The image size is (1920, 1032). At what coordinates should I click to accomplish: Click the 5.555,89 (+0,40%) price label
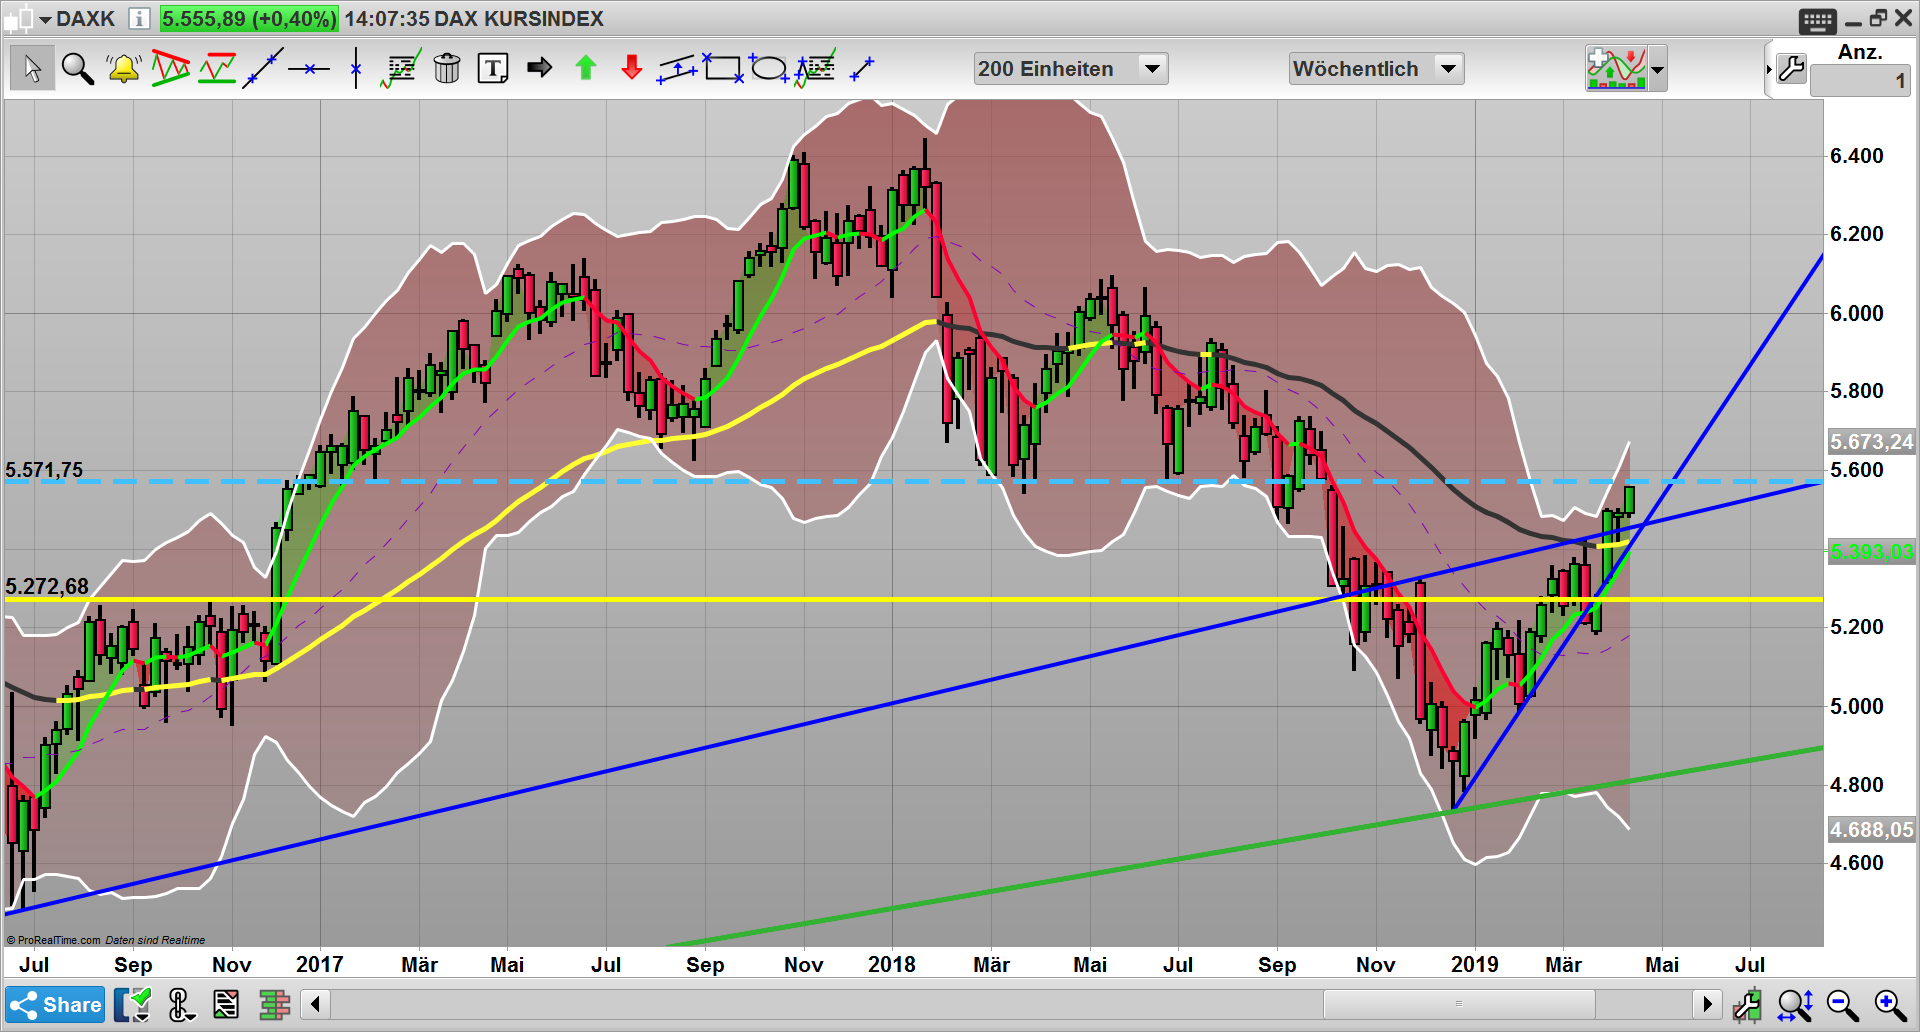[249, 19]
